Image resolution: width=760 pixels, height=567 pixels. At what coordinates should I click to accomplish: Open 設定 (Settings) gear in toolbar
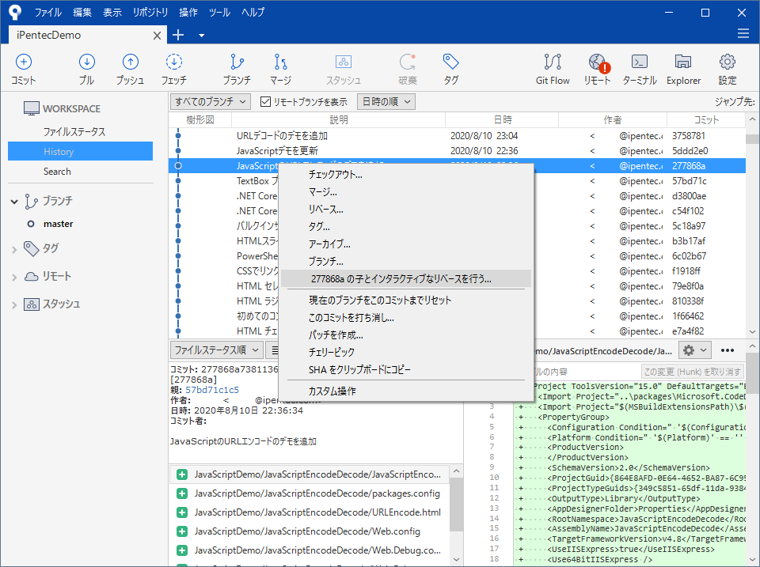727,69
